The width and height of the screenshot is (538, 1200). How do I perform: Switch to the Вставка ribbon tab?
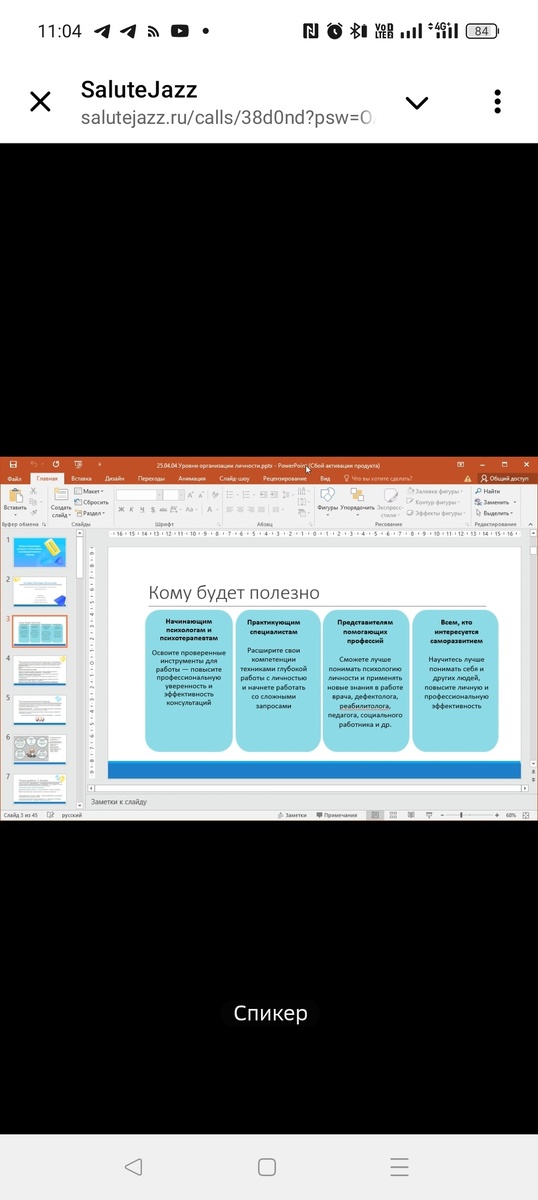tap(81, 479)
